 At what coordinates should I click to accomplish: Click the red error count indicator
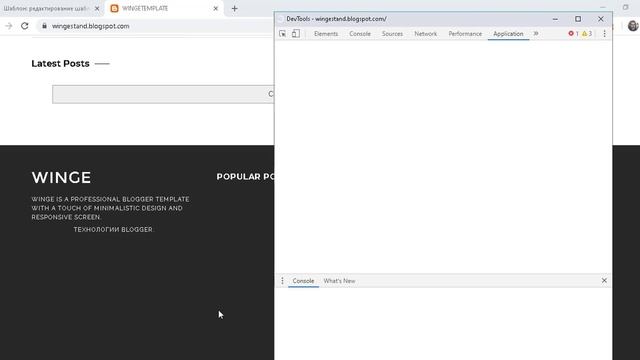pyautogui.click(x=573, y=34)
